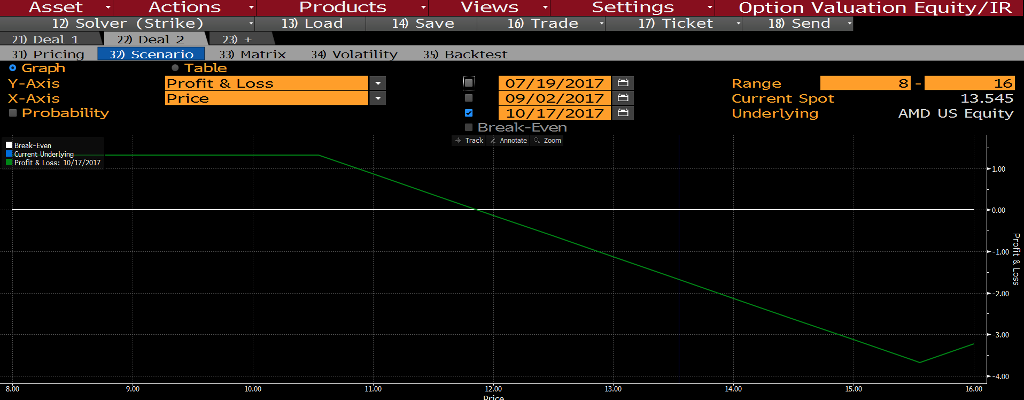Open calendar picker for 07/19/2017 date
Viewport: 1024px width, 400px height.
(623, 83)
